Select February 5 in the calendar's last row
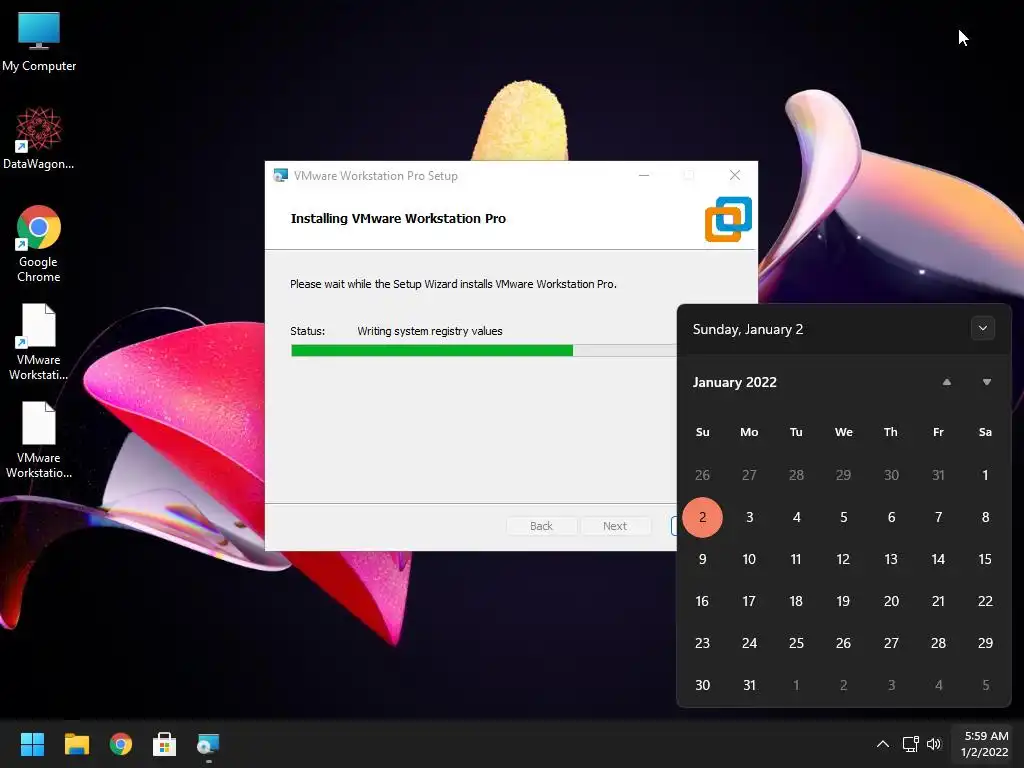Image resolution: width=1024 pixels, height=768 pixels. [x=985, y=685]
